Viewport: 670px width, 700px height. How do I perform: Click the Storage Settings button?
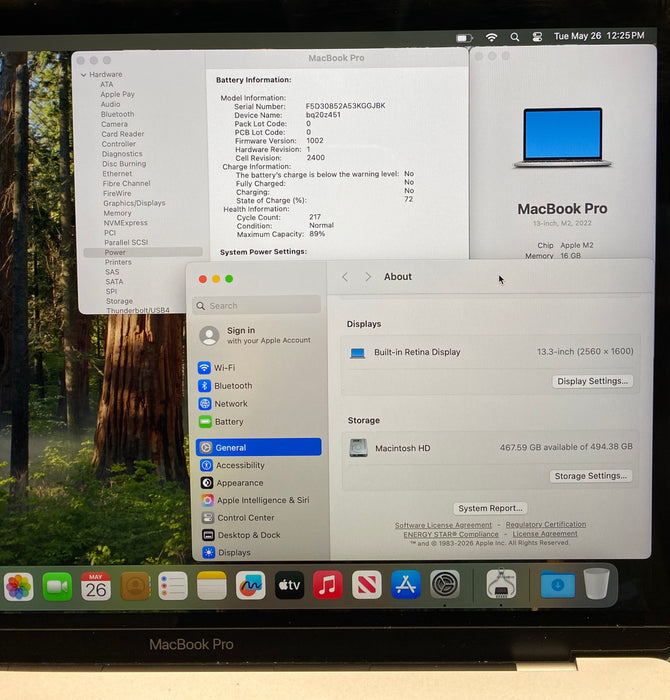coord(591,476)
